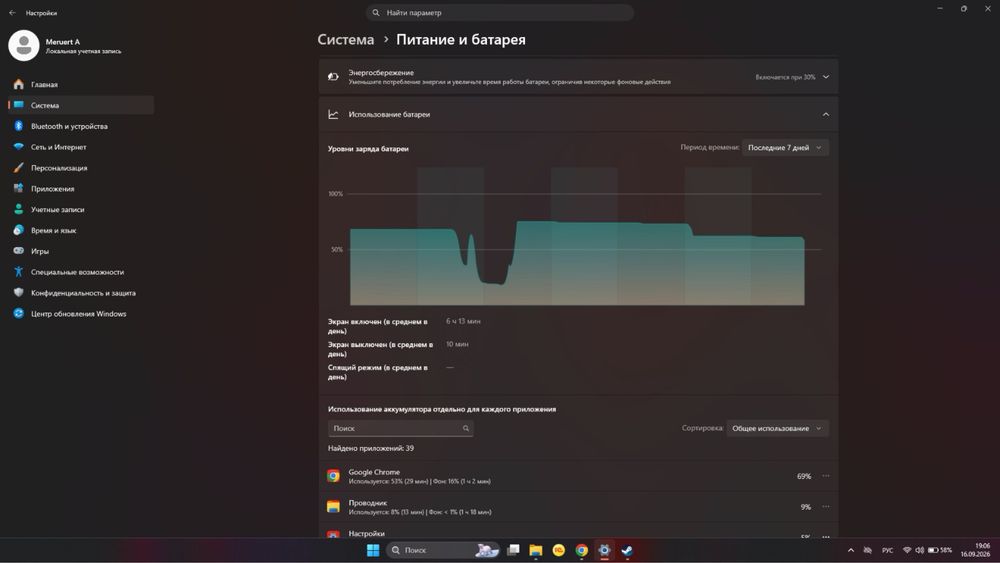Screen dimensions: 1000x563
Task: Click the Settings gear taskbar icon
Action: point(604,550)
